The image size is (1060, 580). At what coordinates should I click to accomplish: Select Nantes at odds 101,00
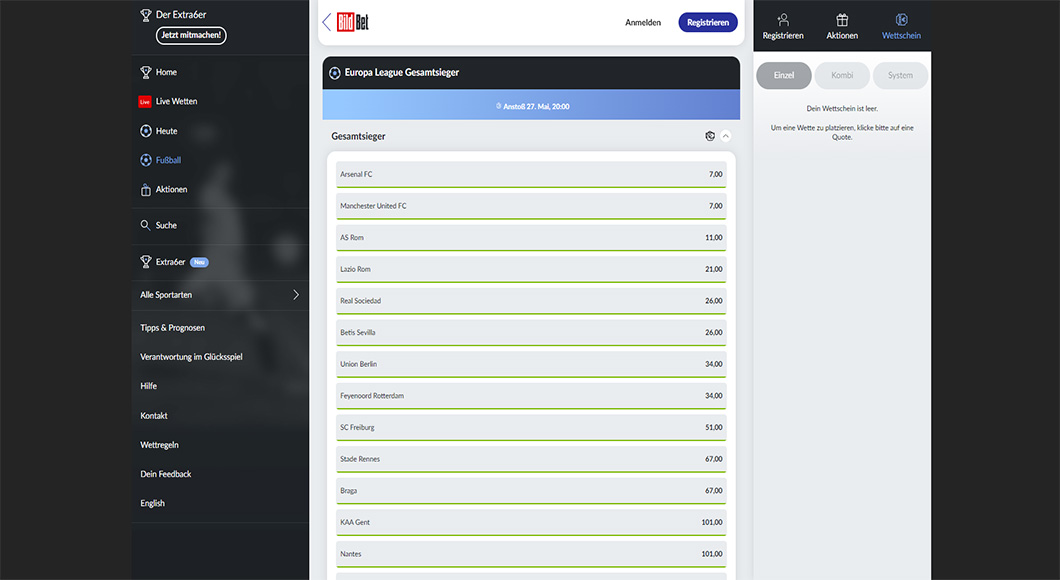(x=531, y=554)
